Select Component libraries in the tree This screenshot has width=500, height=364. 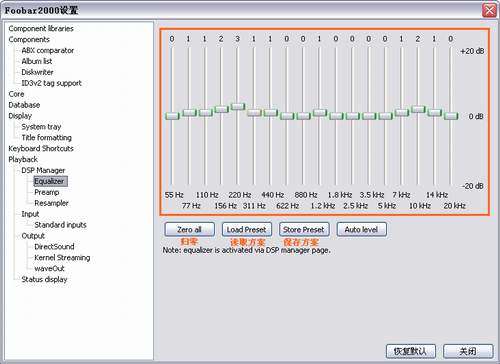[41, 29]
